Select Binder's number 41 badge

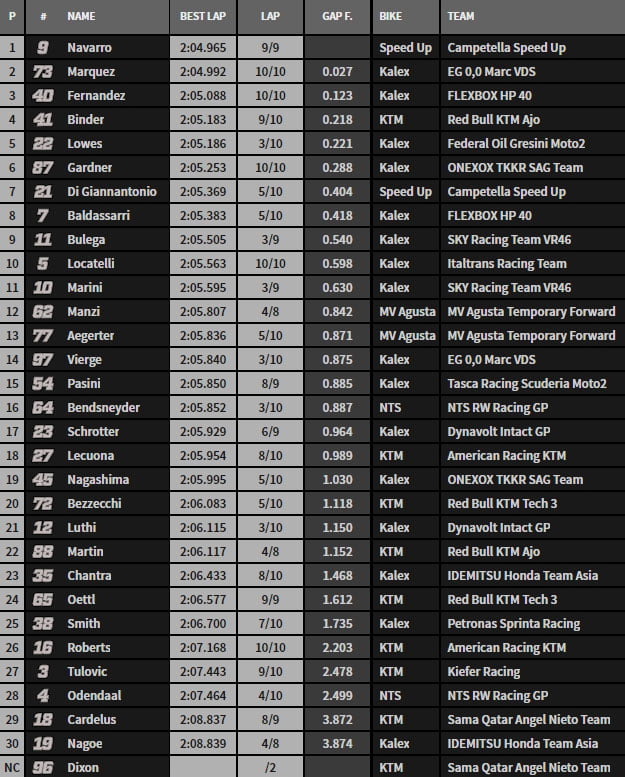coord(43,119)
